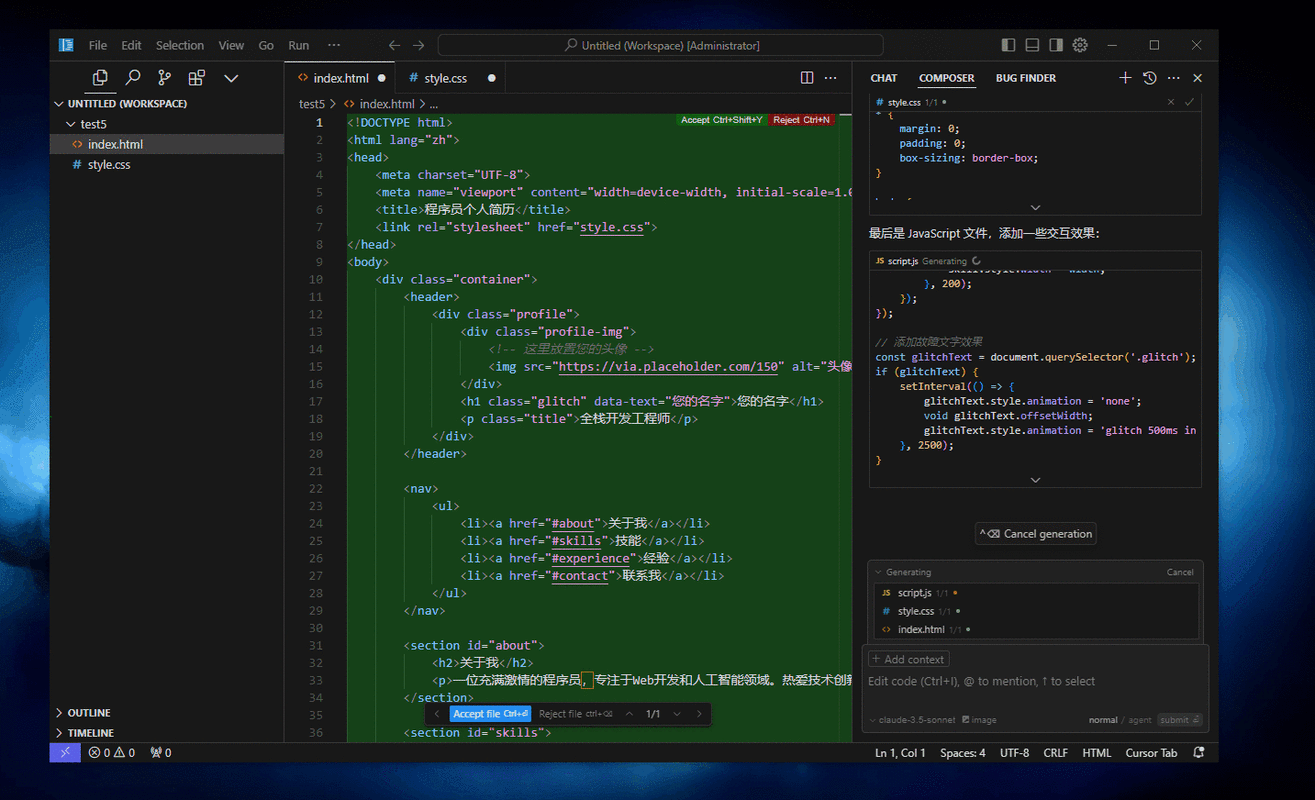Open the settings gear in title bar
The height and width of the screenshot is (800, 1315).
tap(1080, 45)
